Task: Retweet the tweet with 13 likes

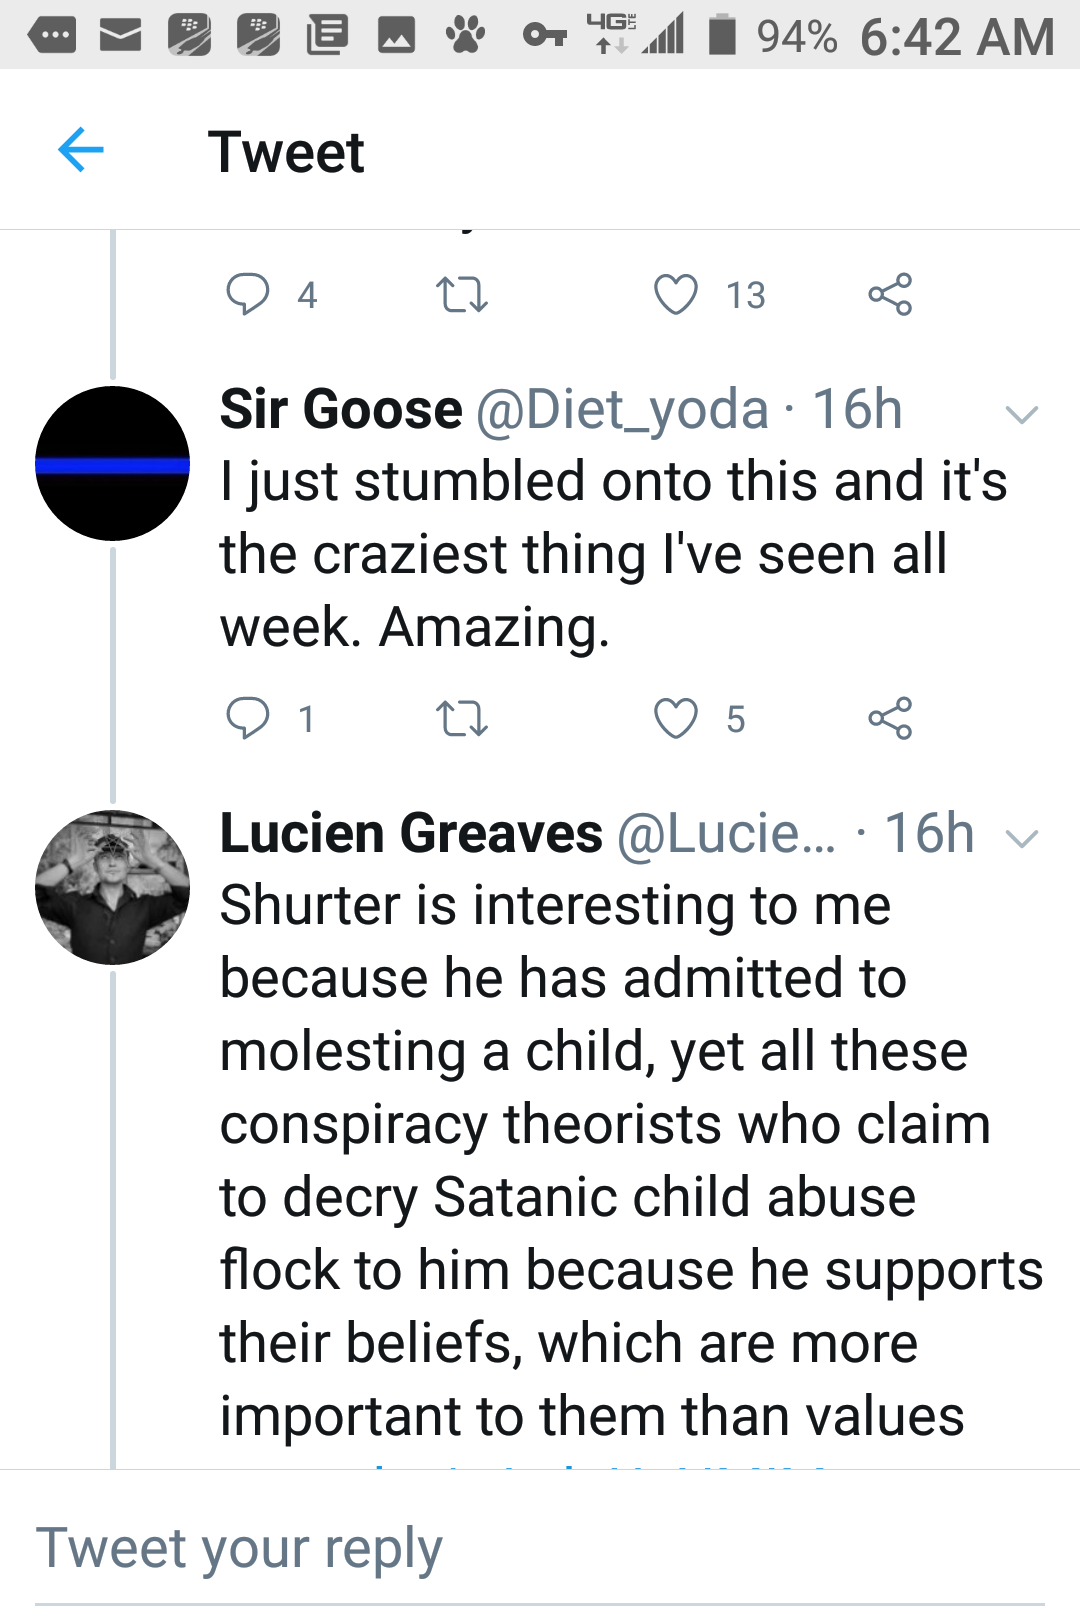Action: click(462, 295)
